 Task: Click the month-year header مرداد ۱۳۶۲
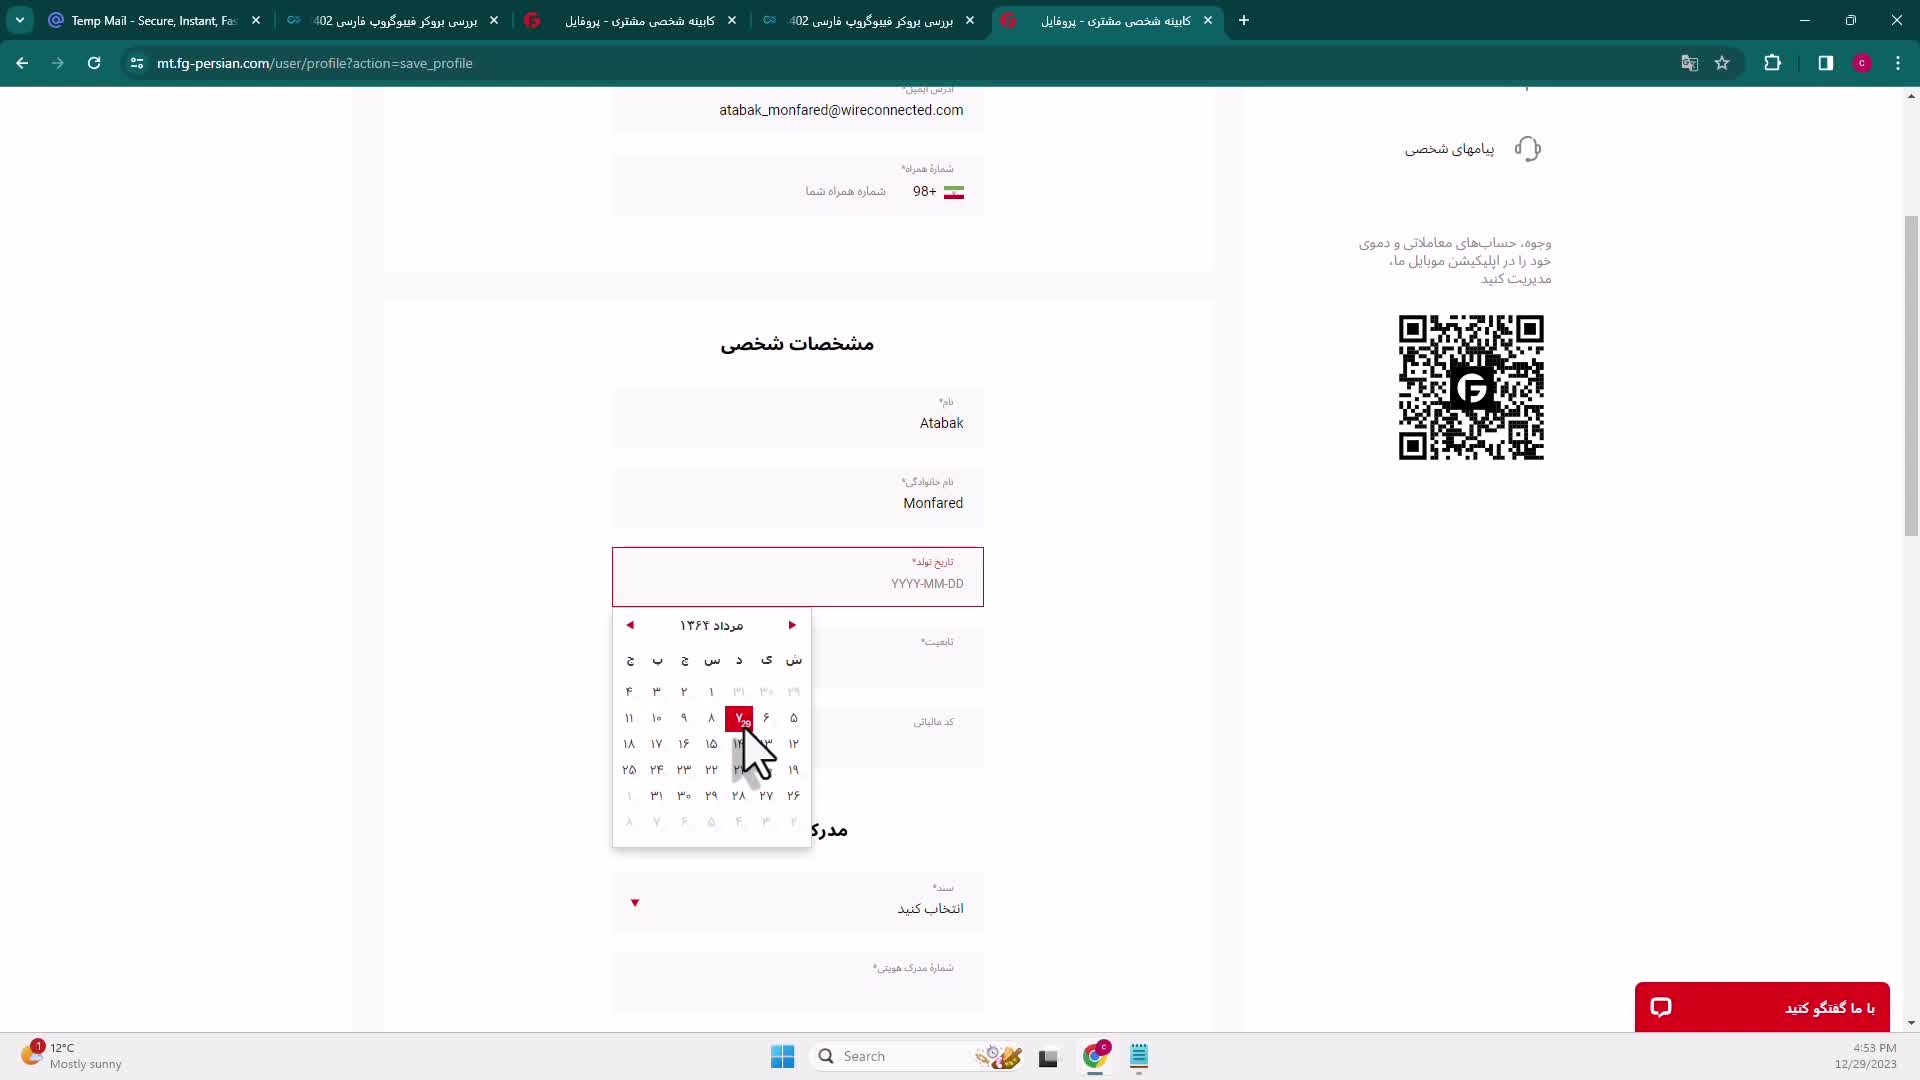(x=711, y=625)
